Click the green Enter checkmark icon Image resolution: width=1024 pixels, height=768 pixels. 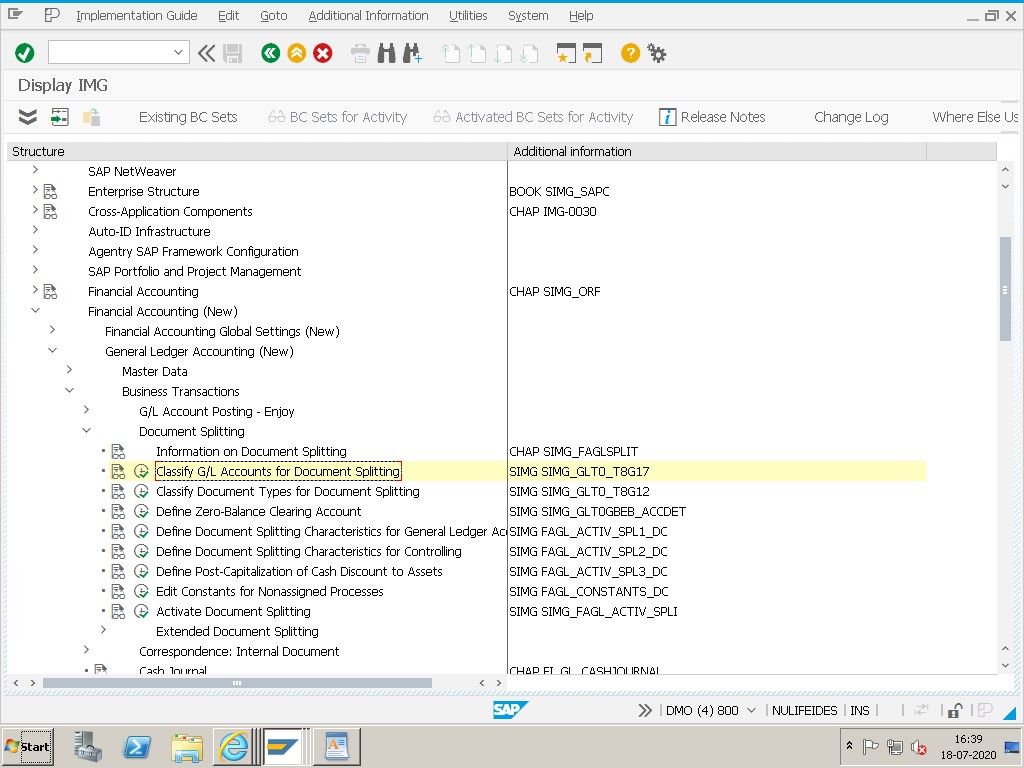(25, 53)
